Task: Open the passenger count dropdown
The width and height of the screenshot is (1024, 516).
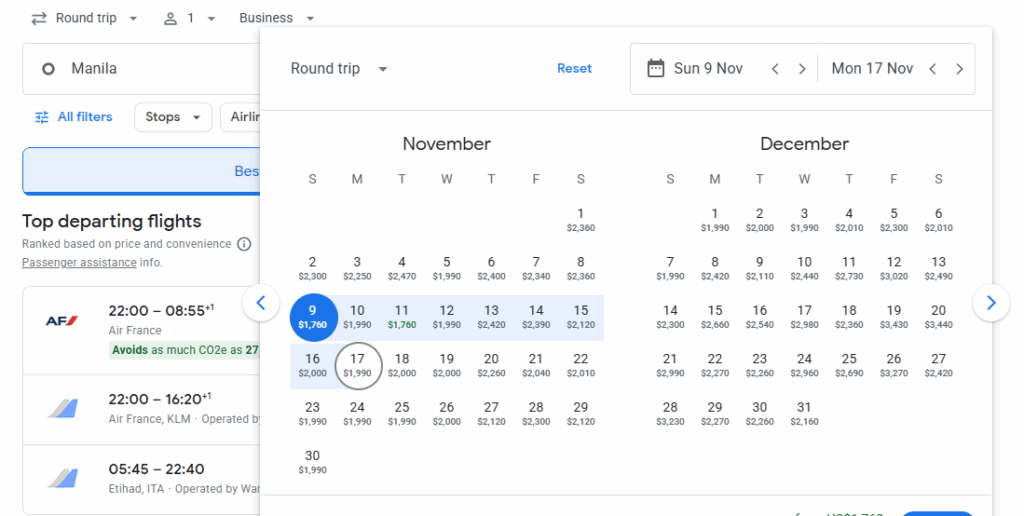Action: point(190,18)
